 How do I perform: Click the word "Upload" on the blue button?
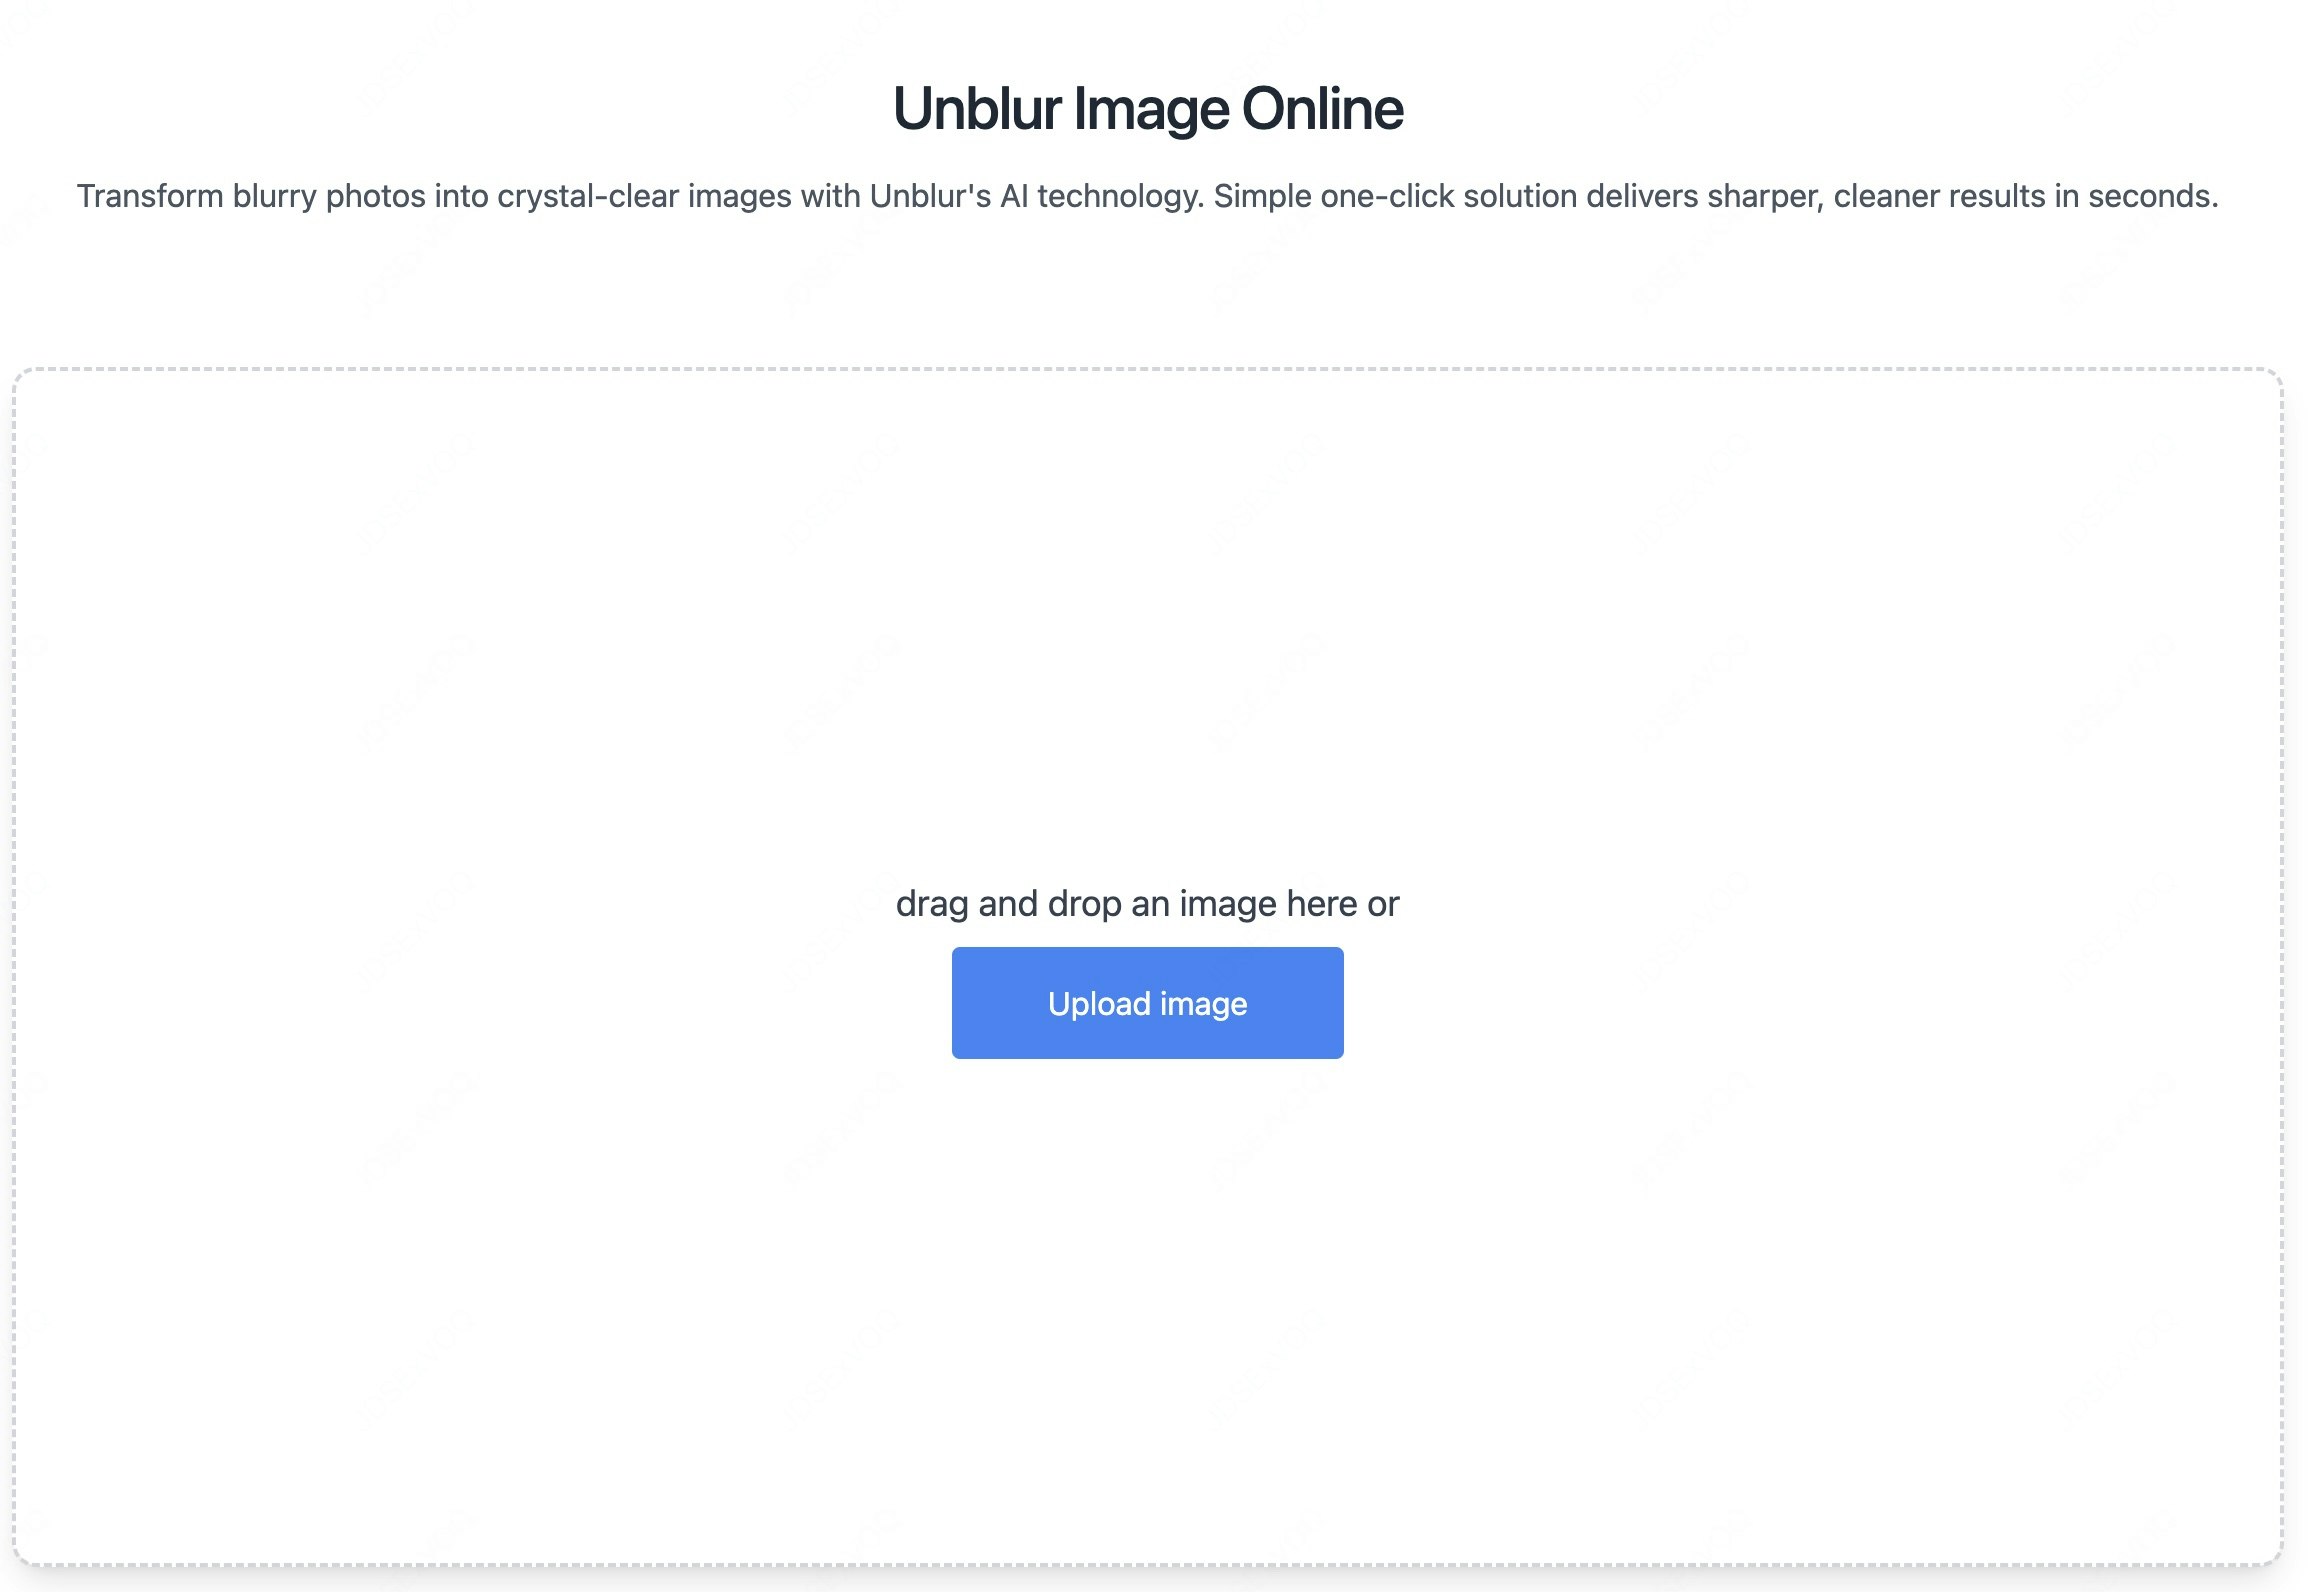(1099, 1003)
